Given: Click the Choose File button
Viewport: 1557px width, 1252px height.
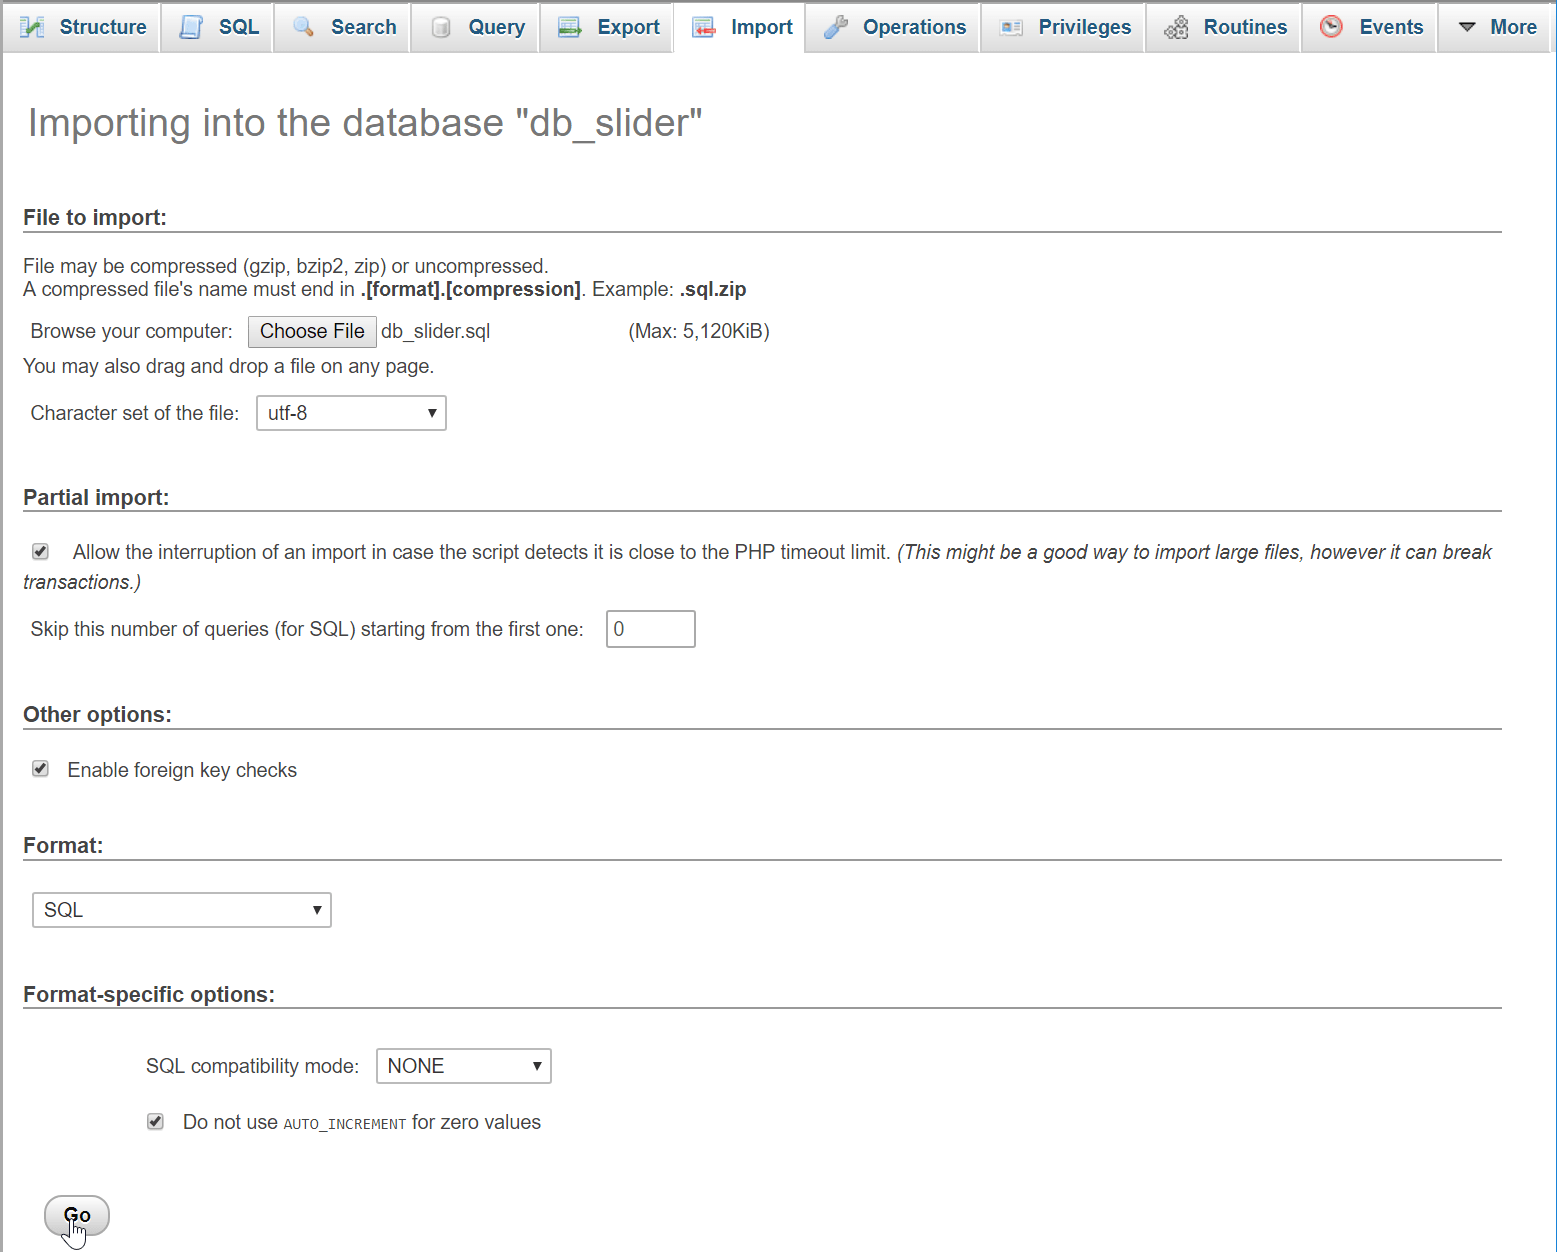Looking at the screenshot, I should click(312, 331).
